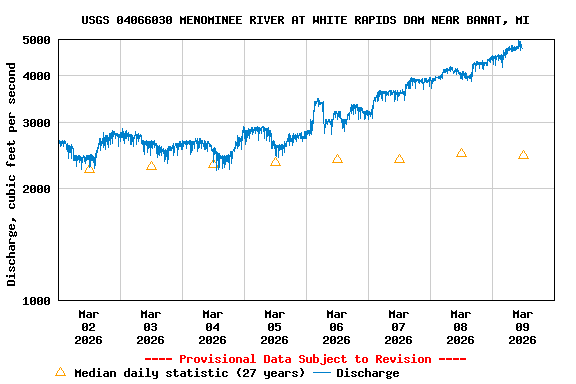
Task: Click the median triangle for Mar 06
Action: pyautogui.click(x=337, y=159)
